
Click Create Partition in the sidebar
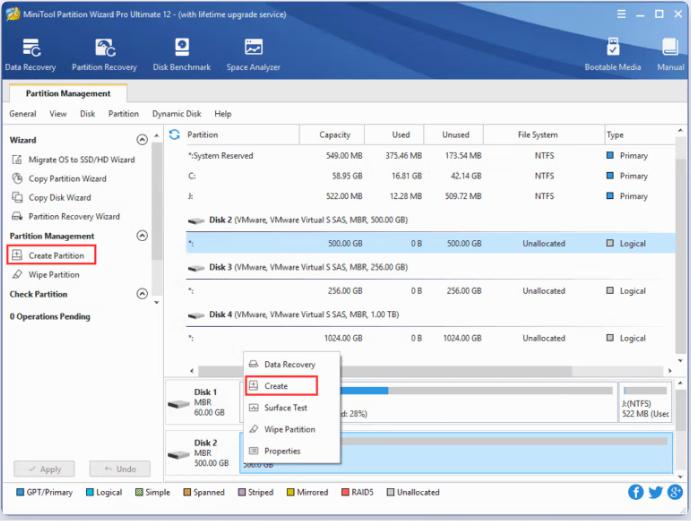tap(55, 256)
